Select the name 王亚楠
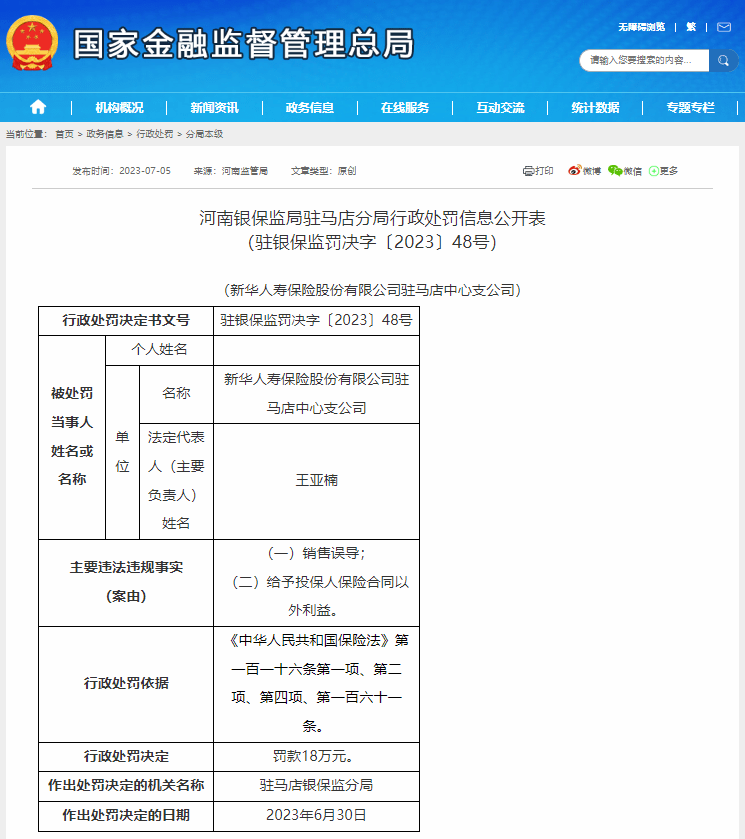745x839 pixels. point(316,480)
